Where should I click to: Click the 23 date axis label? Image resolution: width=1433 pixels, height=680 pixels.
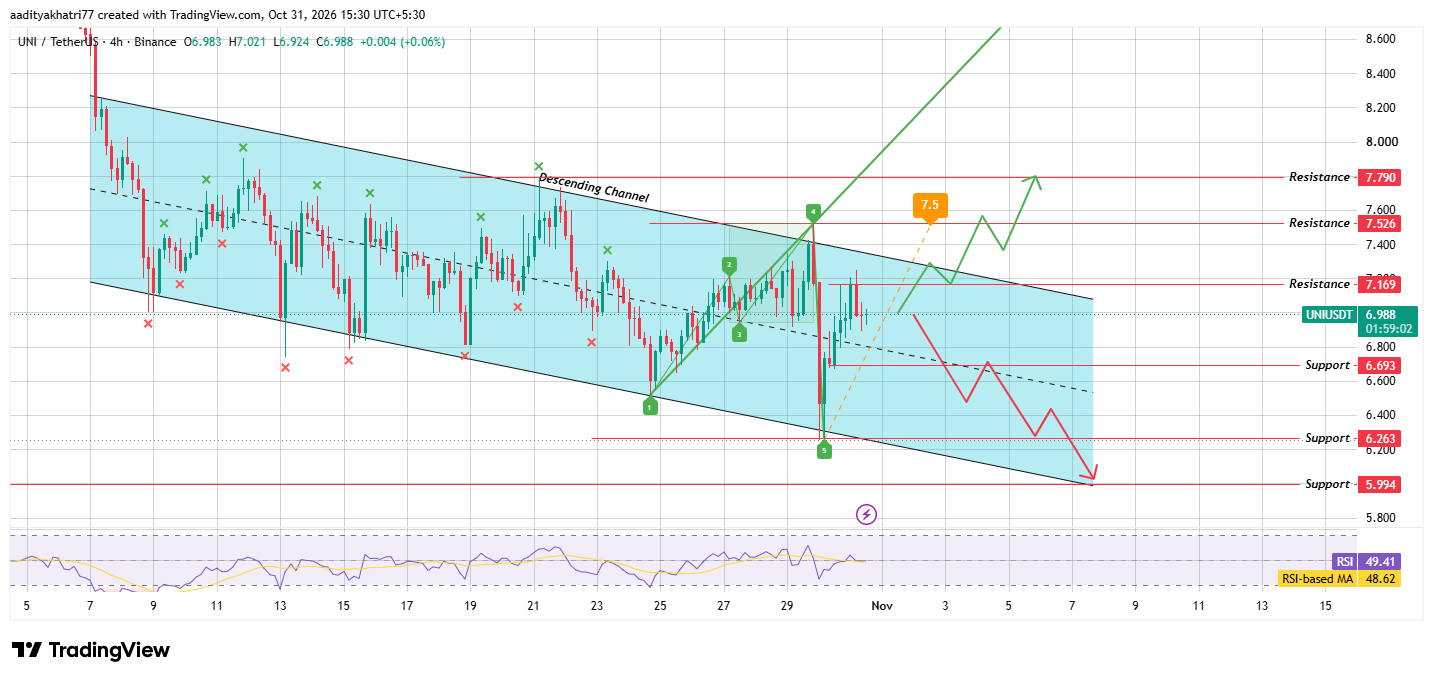coord(597,606)
